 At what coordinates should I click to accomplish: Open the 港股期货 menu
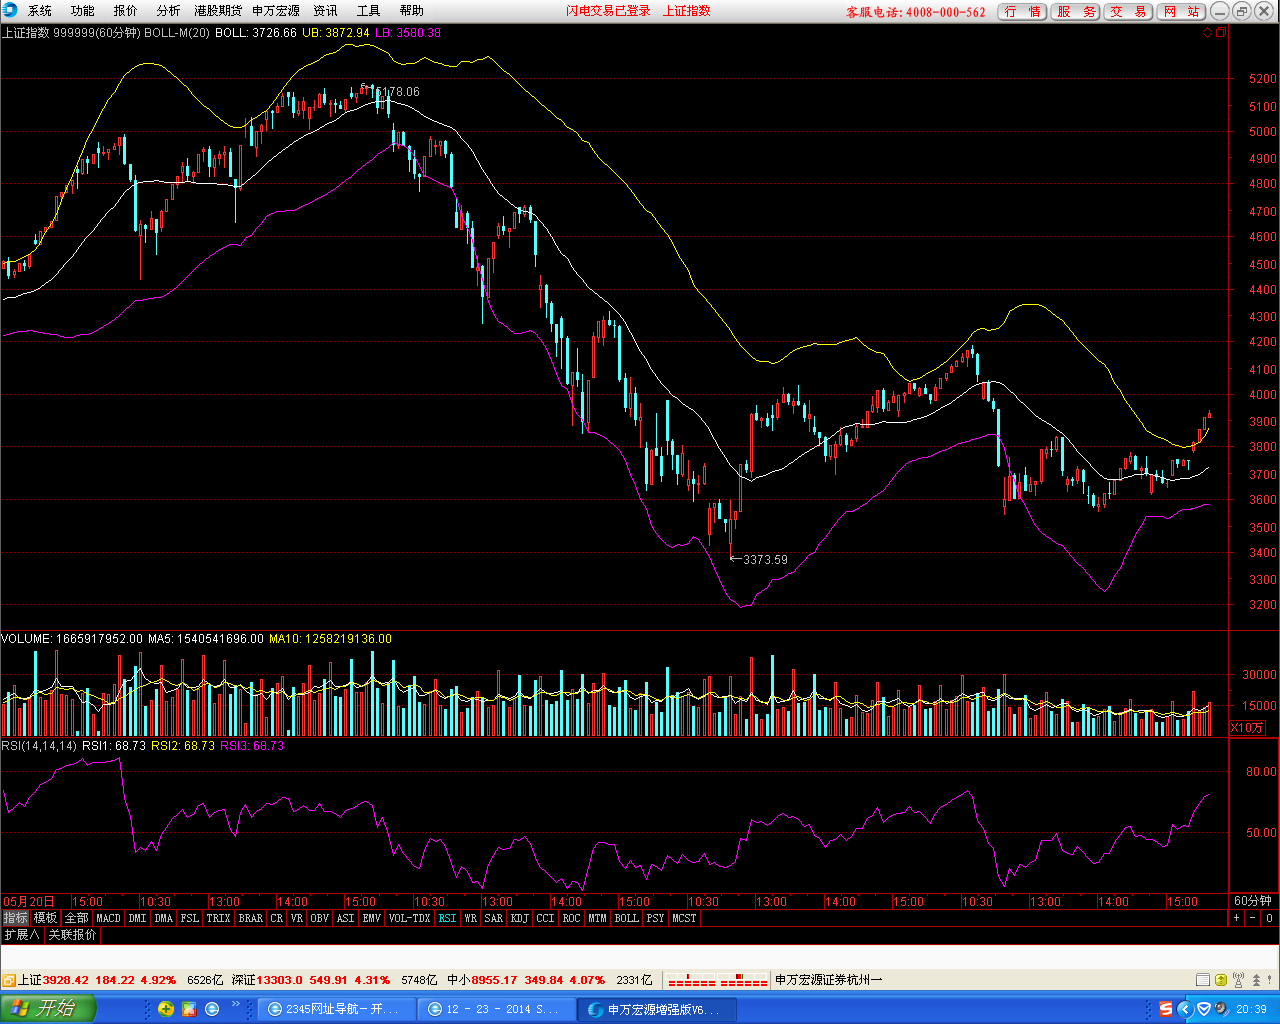tap(218, 11)
